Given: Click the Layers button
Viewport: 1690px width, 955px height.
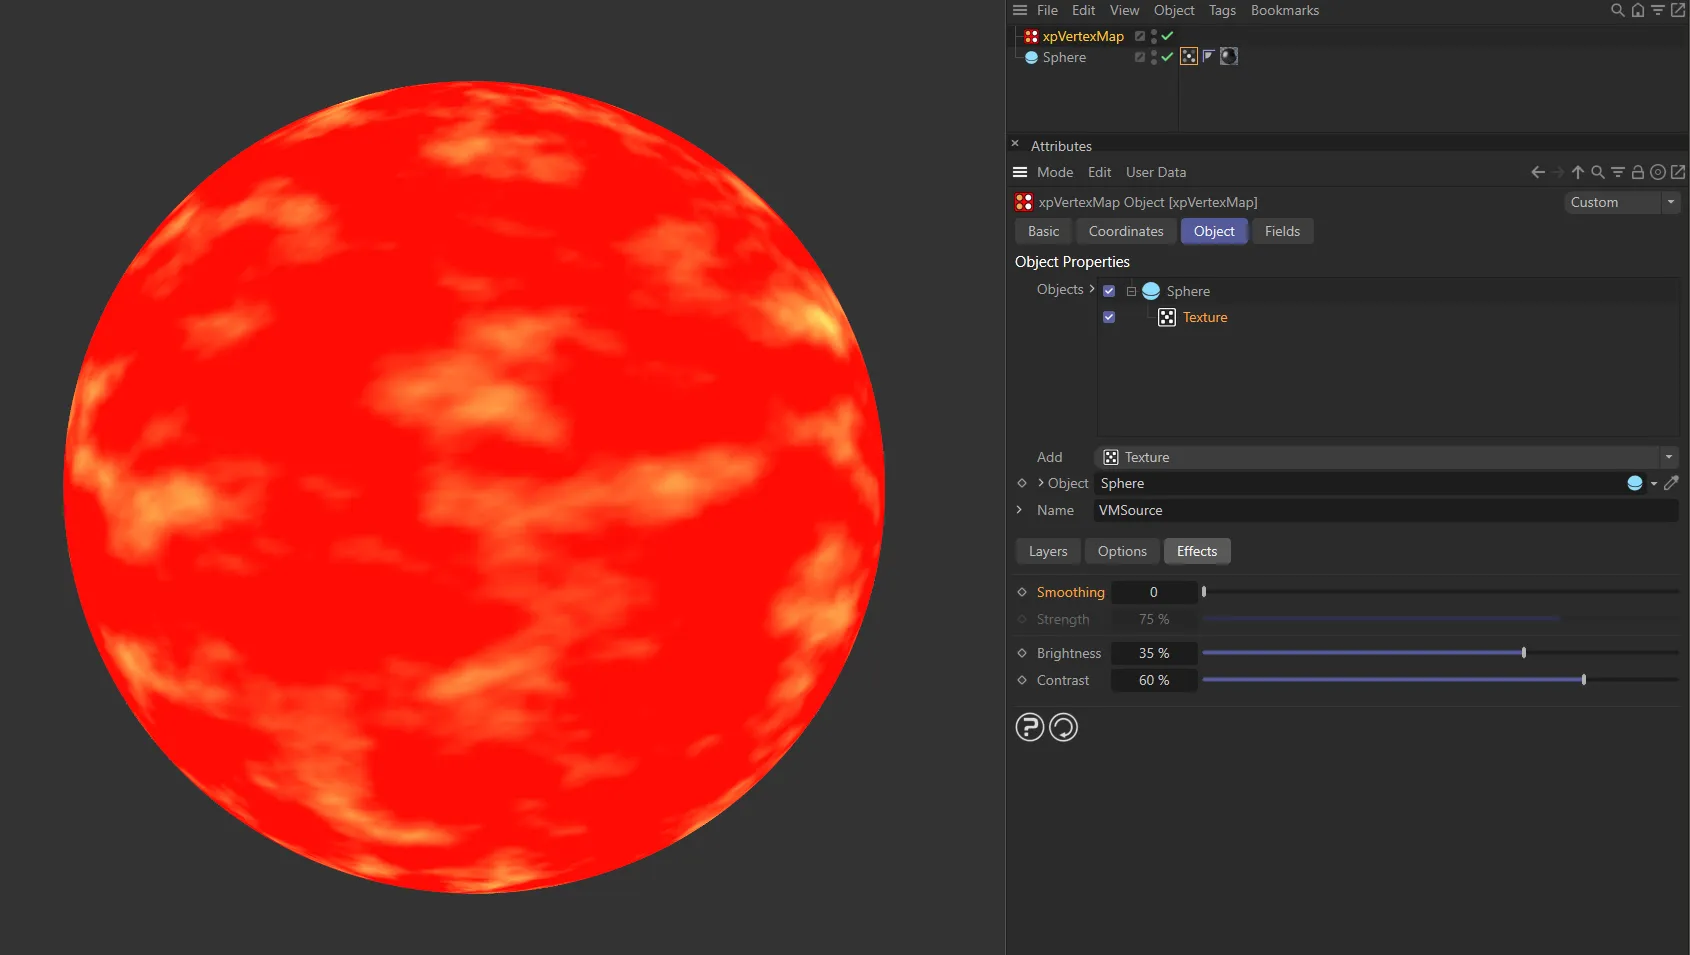Looking at the screenshot, I should [x=1047, y=551].
